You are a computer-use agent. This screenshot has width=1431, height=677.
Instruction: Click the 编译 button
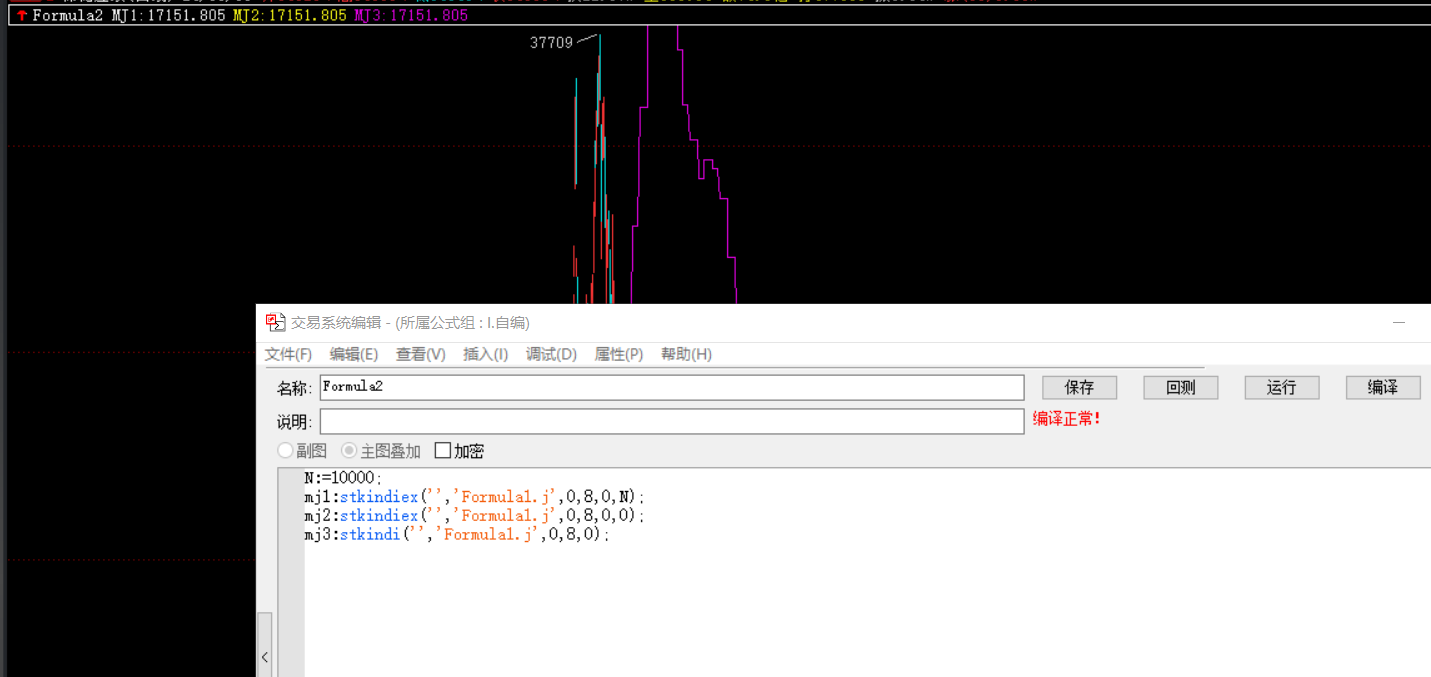click(x=1383, y=387)
